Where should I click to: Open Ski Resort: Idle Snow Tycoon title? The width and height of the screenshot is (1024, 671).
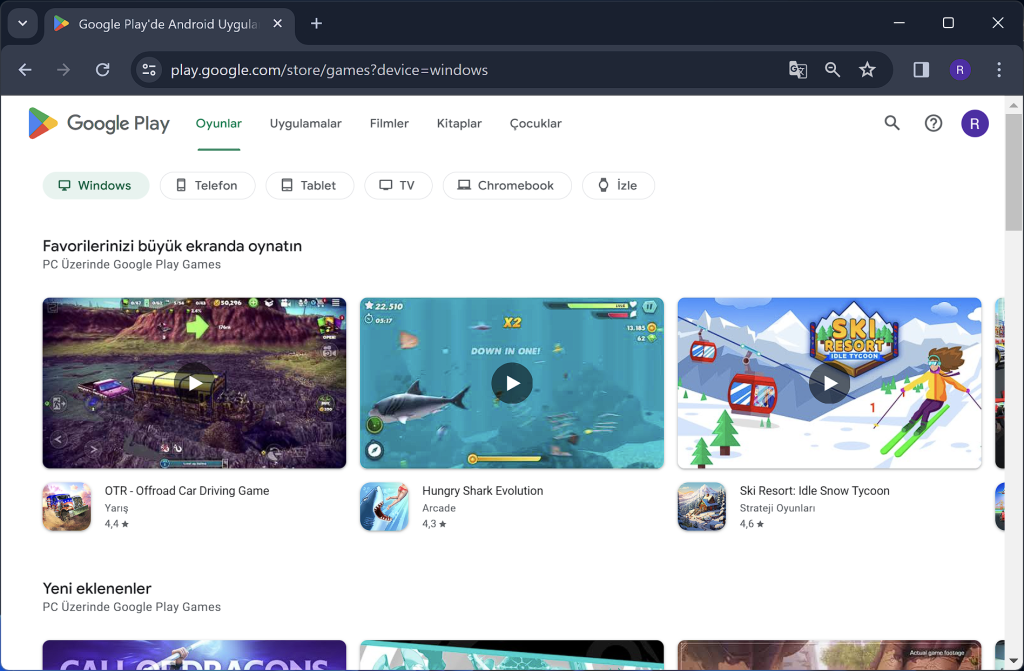coord(814,491)
